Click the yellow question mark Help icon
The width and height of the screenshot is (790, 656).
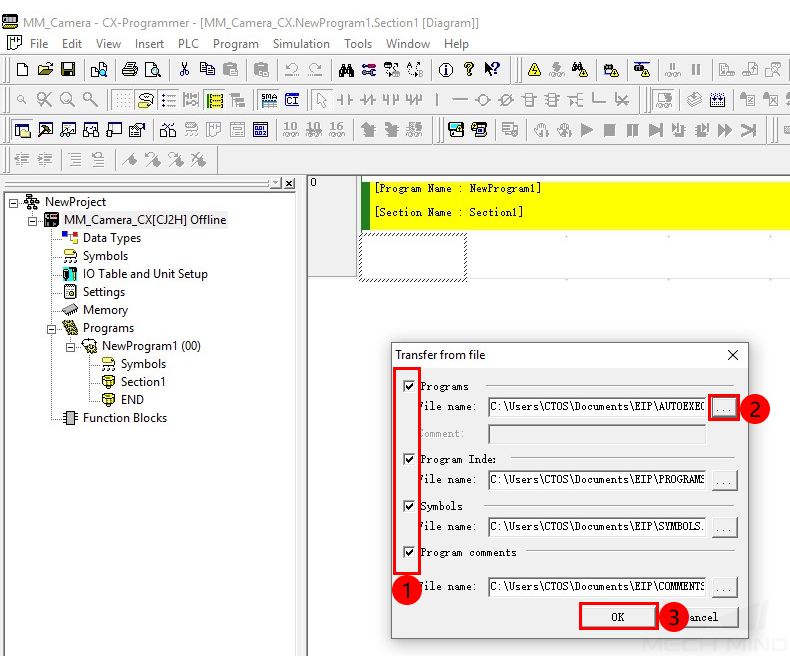point(469,70)
